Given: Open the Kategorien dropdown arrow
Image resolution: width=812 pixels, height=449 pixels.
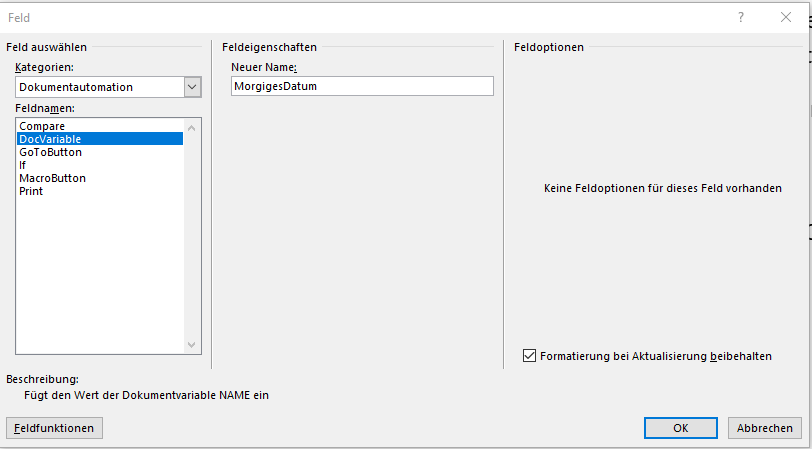Looking at the screenshot, I should coord(192,87).
